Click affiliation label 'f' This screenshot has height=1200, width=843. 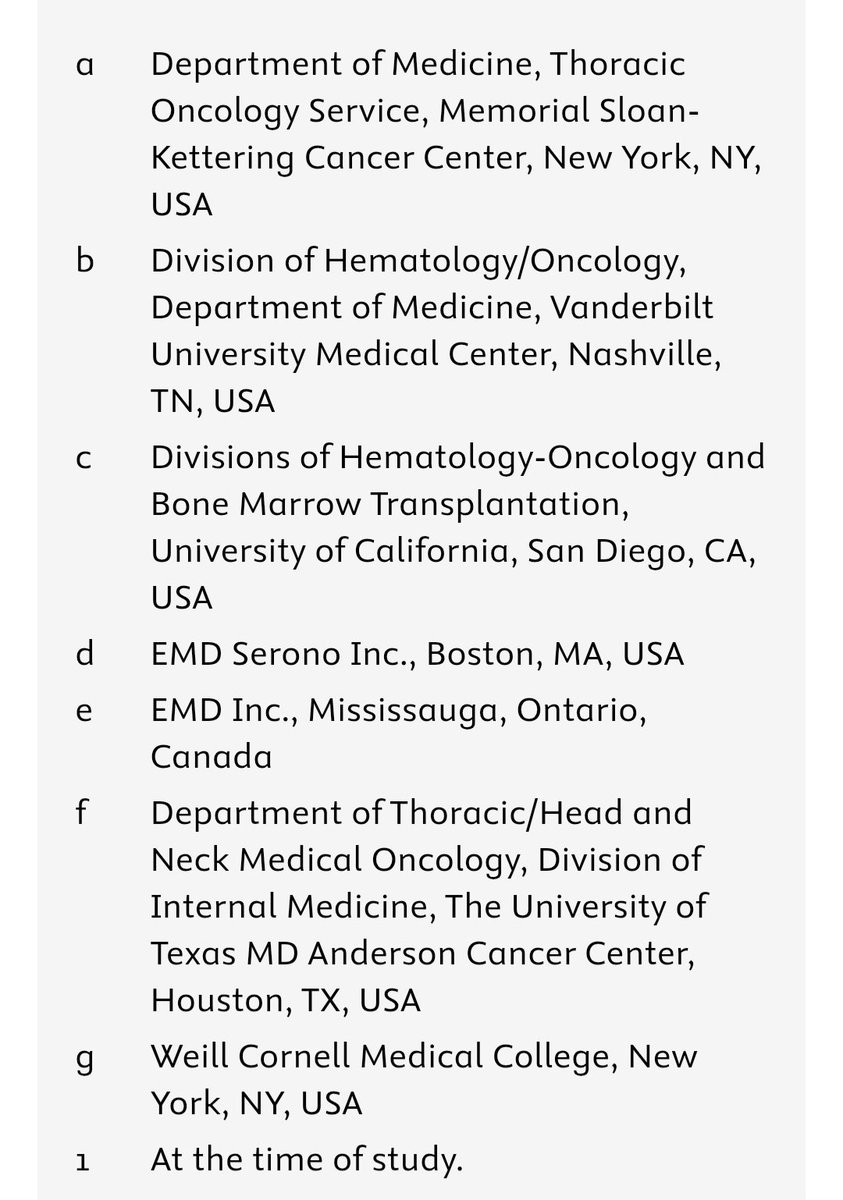point(84,812)
